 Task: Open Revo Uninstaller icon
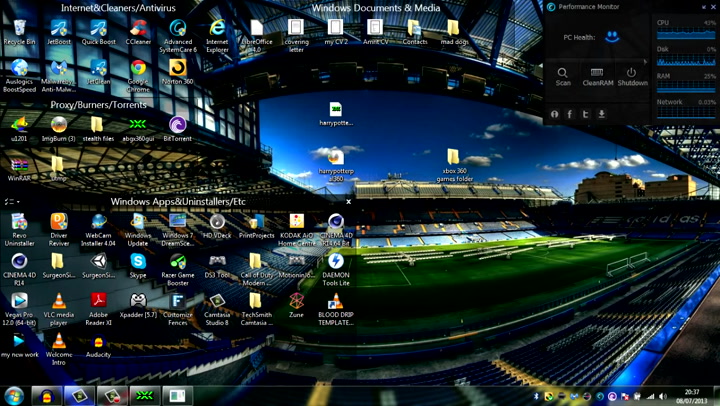click(19, 223)
